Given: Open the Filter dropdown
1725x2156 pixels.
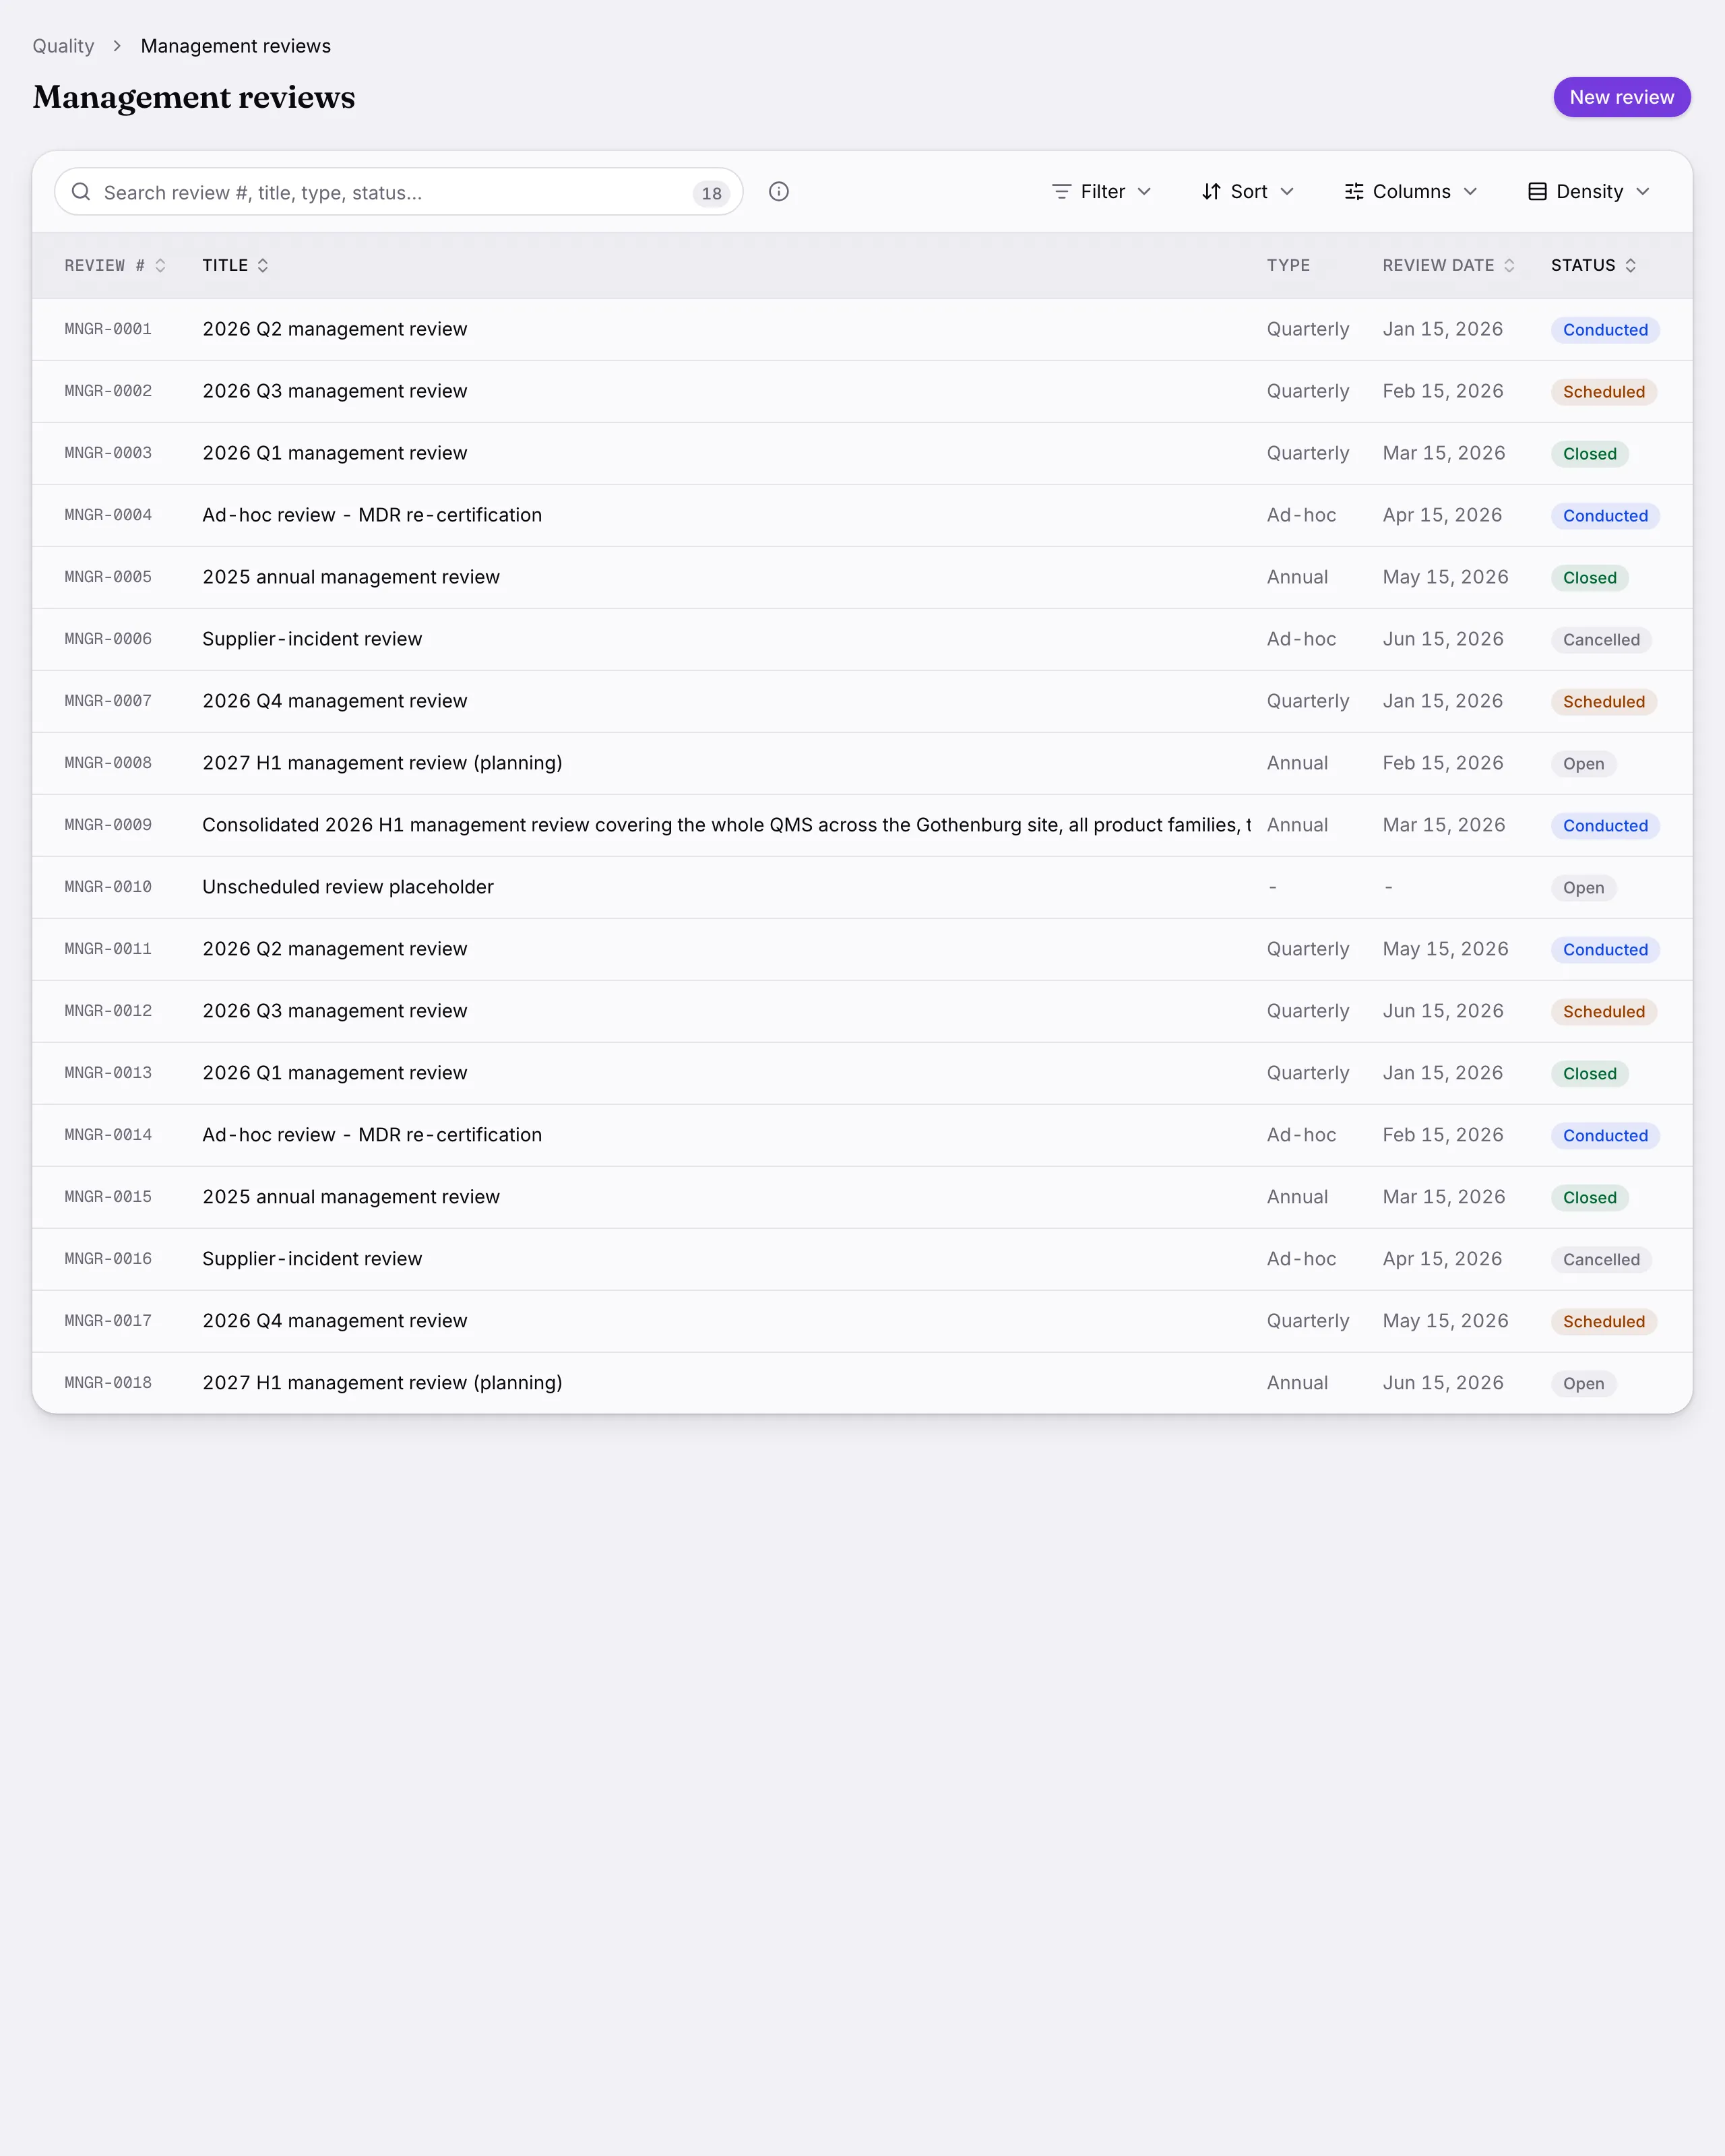Looking at the screenshot, I should [x=1102, y=192].
